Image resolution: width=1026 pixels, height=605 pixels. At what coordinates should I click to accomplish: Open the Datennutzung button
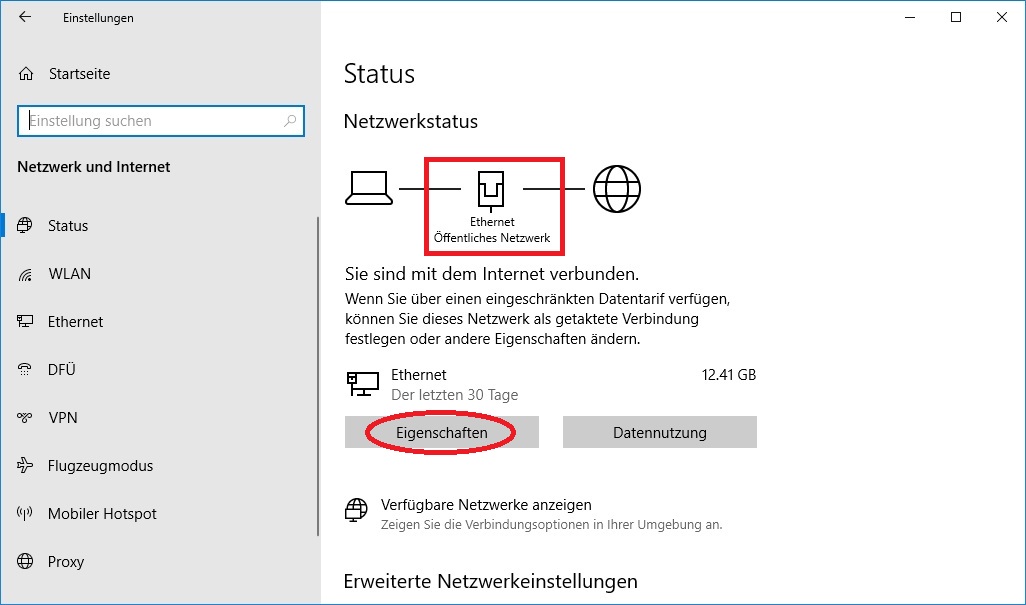tap(659, 433)
